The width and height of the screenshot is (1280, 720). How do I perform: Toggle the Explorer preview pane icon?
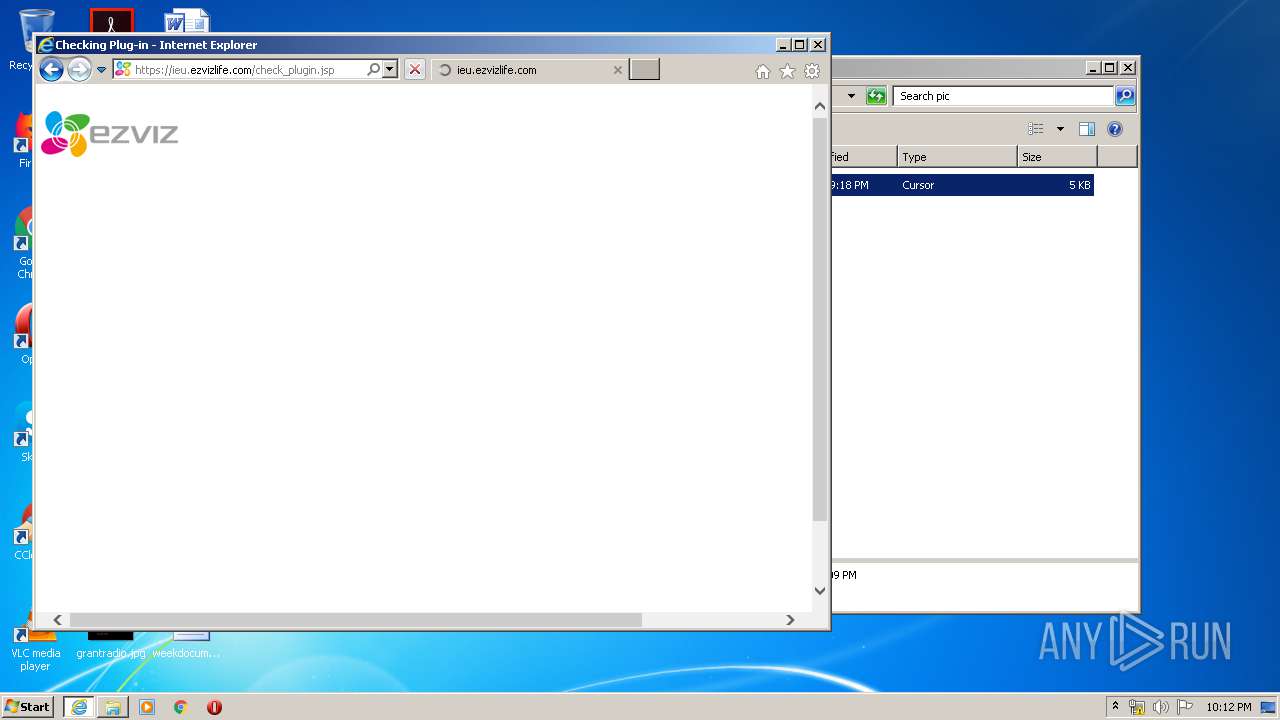tap(1087, 129)
